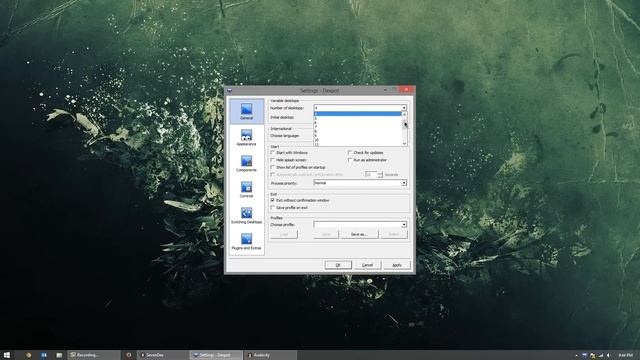Choose 9 in the desktops list
This screenshot has height=360, width=640.
(358, 136)
